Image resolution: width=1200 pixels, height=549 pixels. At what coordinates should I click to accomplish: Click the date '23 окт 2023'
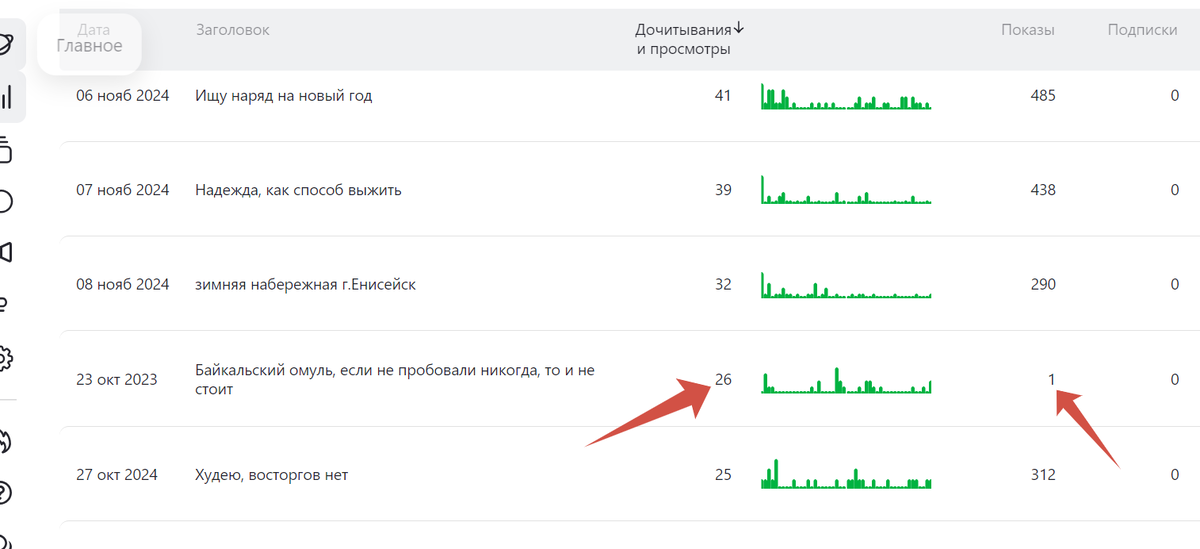click(116, 379)
